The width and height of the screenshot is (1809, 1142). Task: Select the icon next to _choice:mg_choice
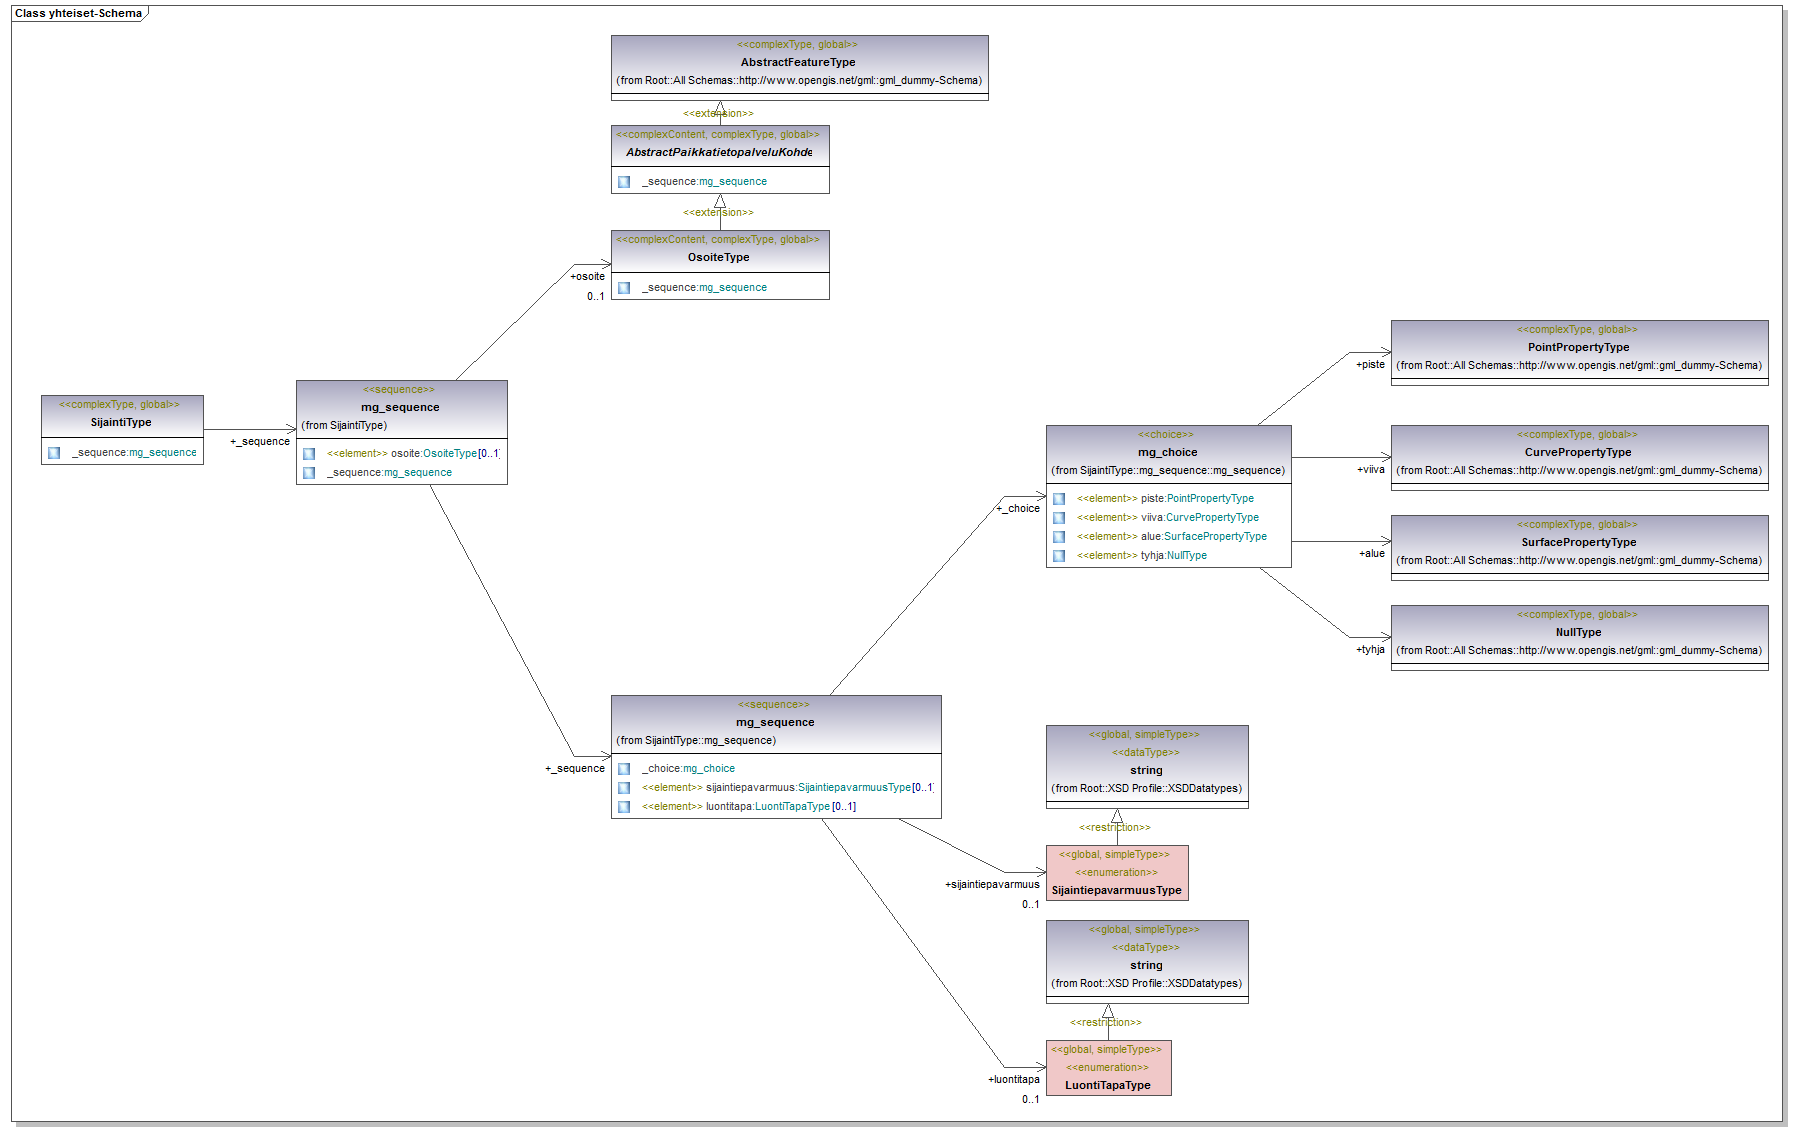coord(624,769)
